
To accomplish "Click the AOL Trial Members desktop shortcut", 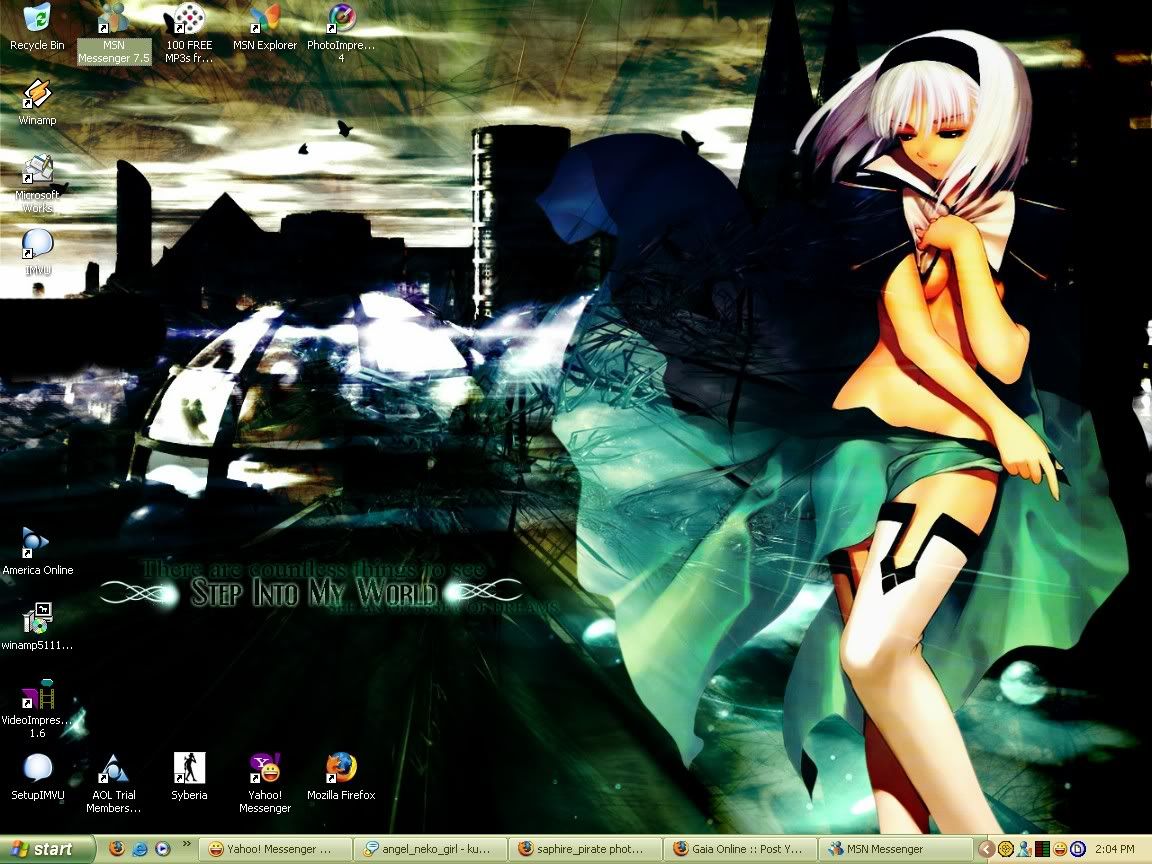I will (x=113, y=783).
